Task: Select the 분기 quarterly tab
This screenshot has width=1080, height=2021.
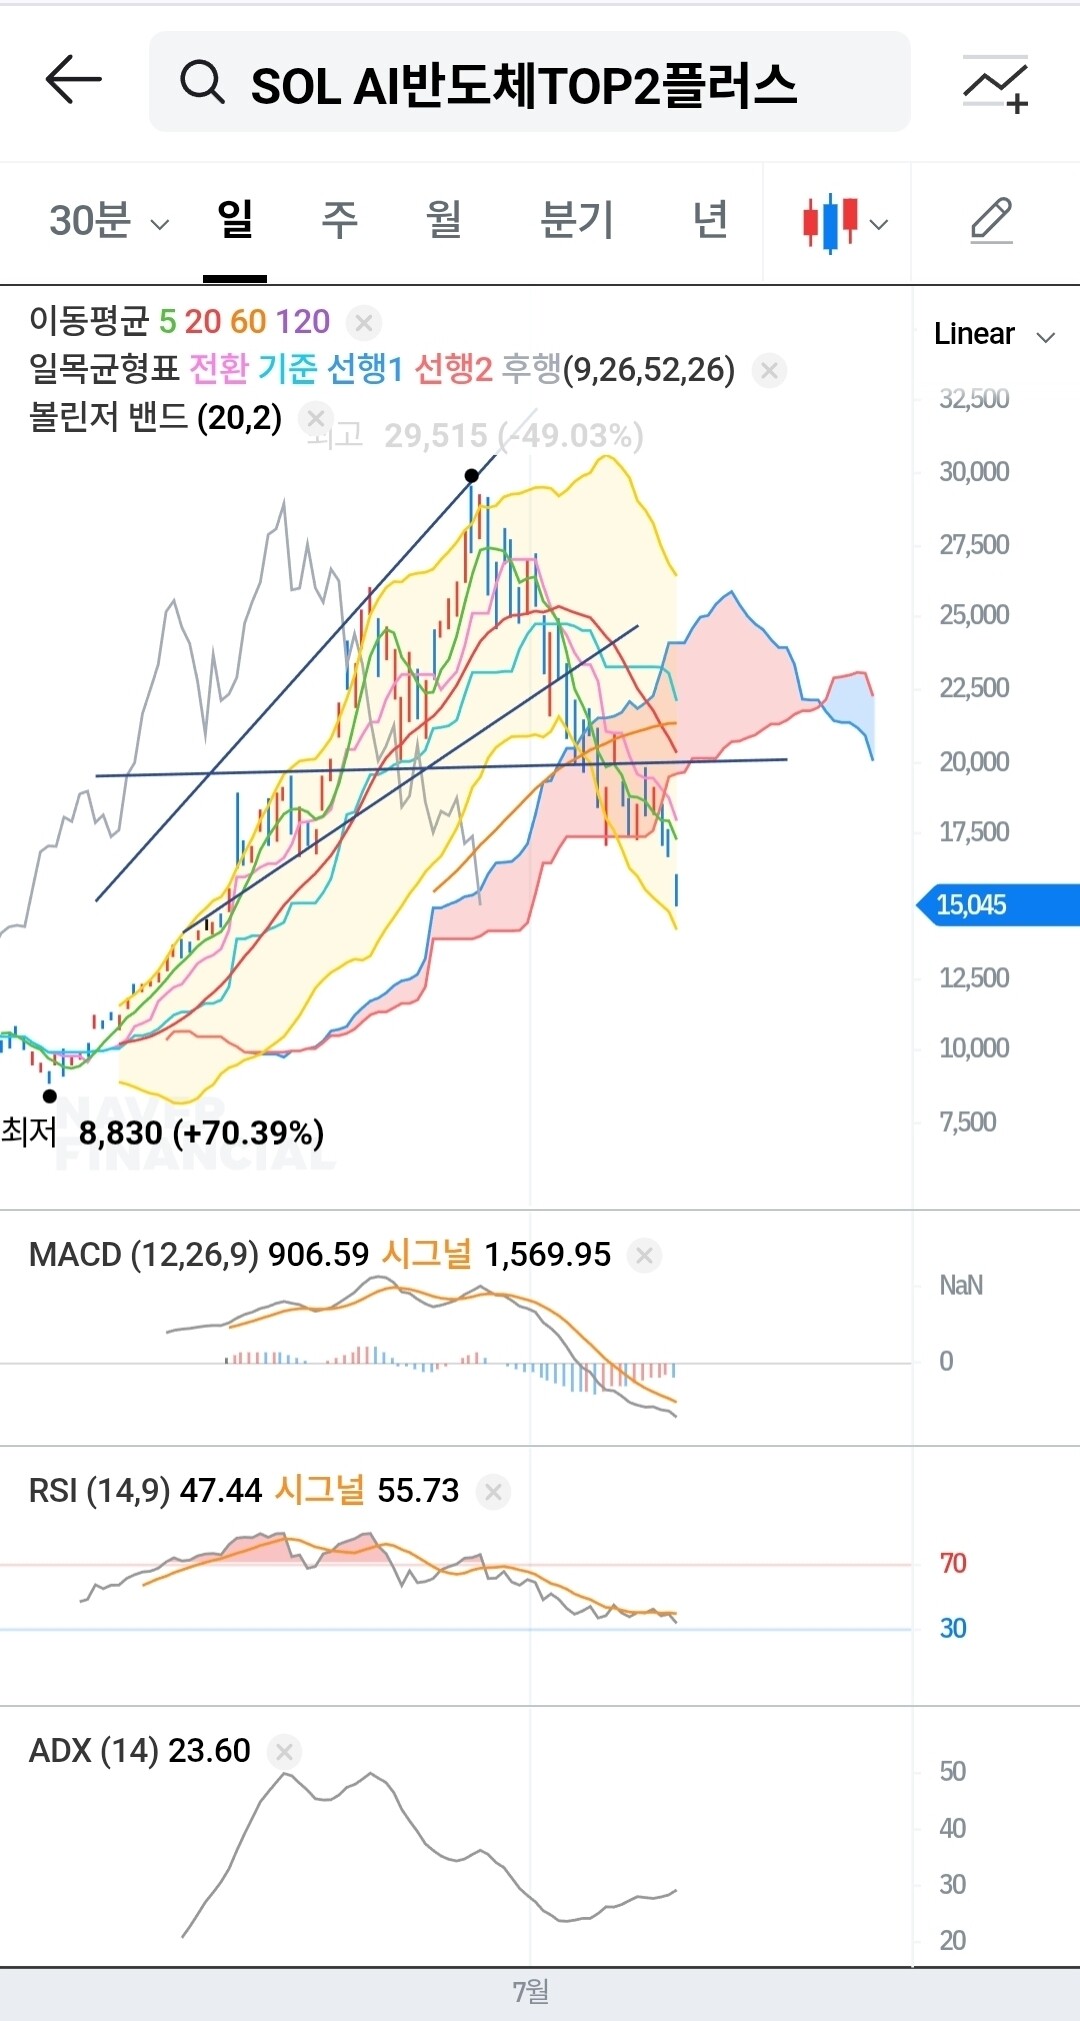Action: [577, 220]
